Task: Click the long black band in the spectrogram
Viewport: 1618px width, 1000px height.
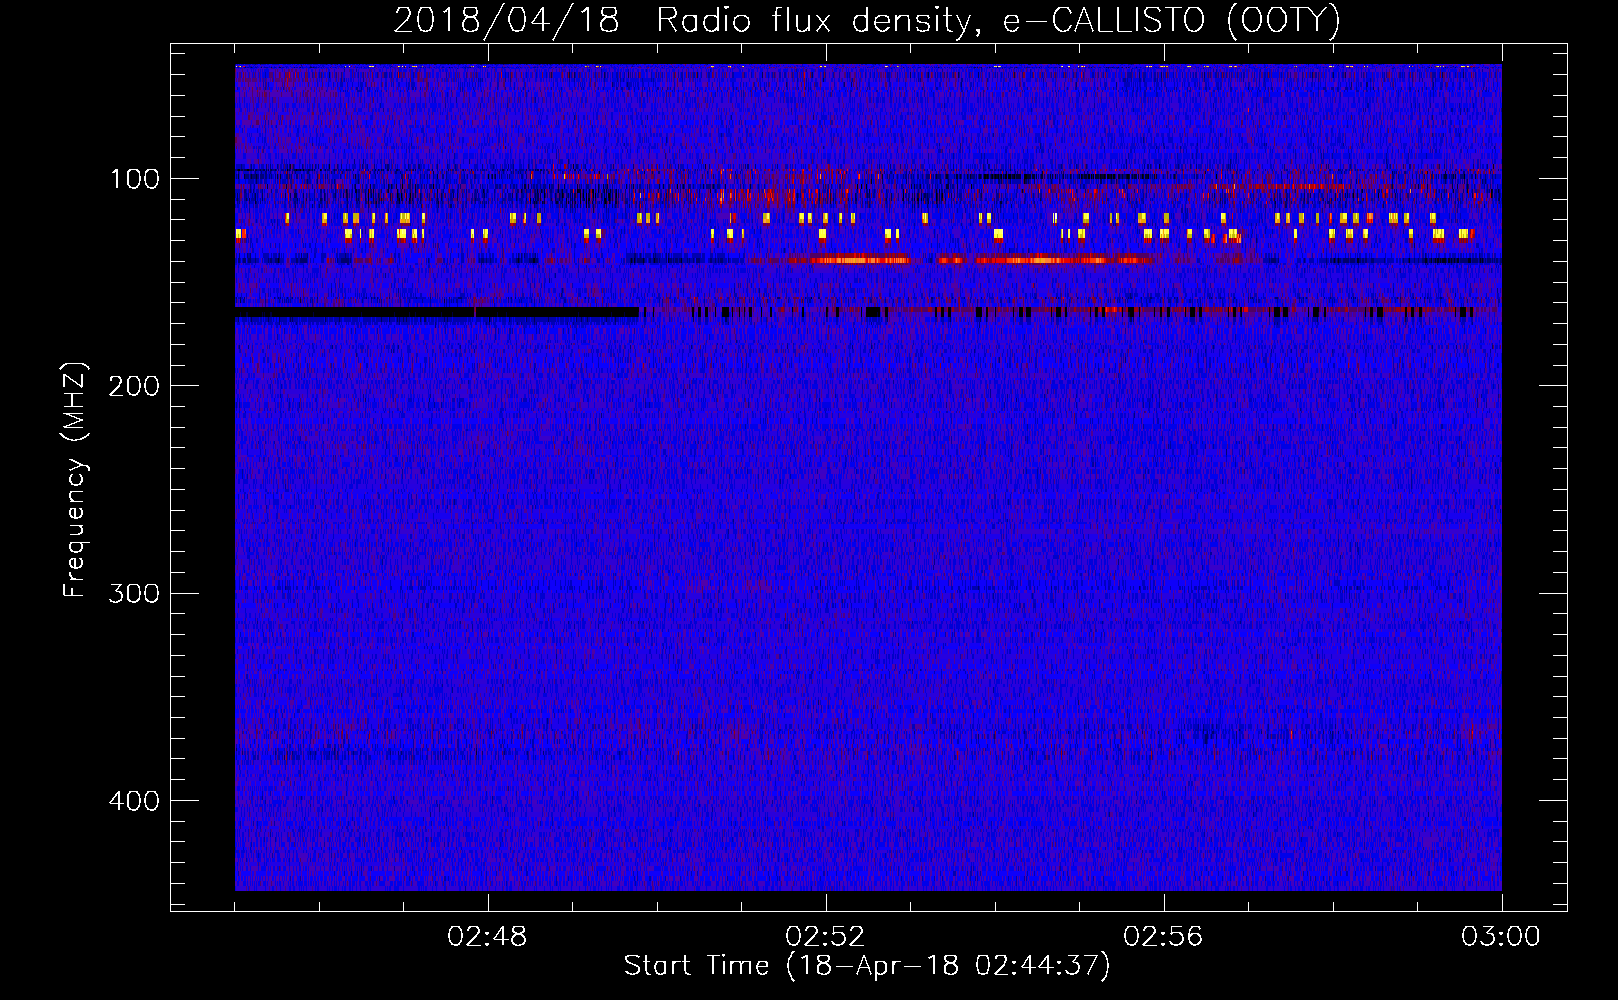Action: pos(437,313)
